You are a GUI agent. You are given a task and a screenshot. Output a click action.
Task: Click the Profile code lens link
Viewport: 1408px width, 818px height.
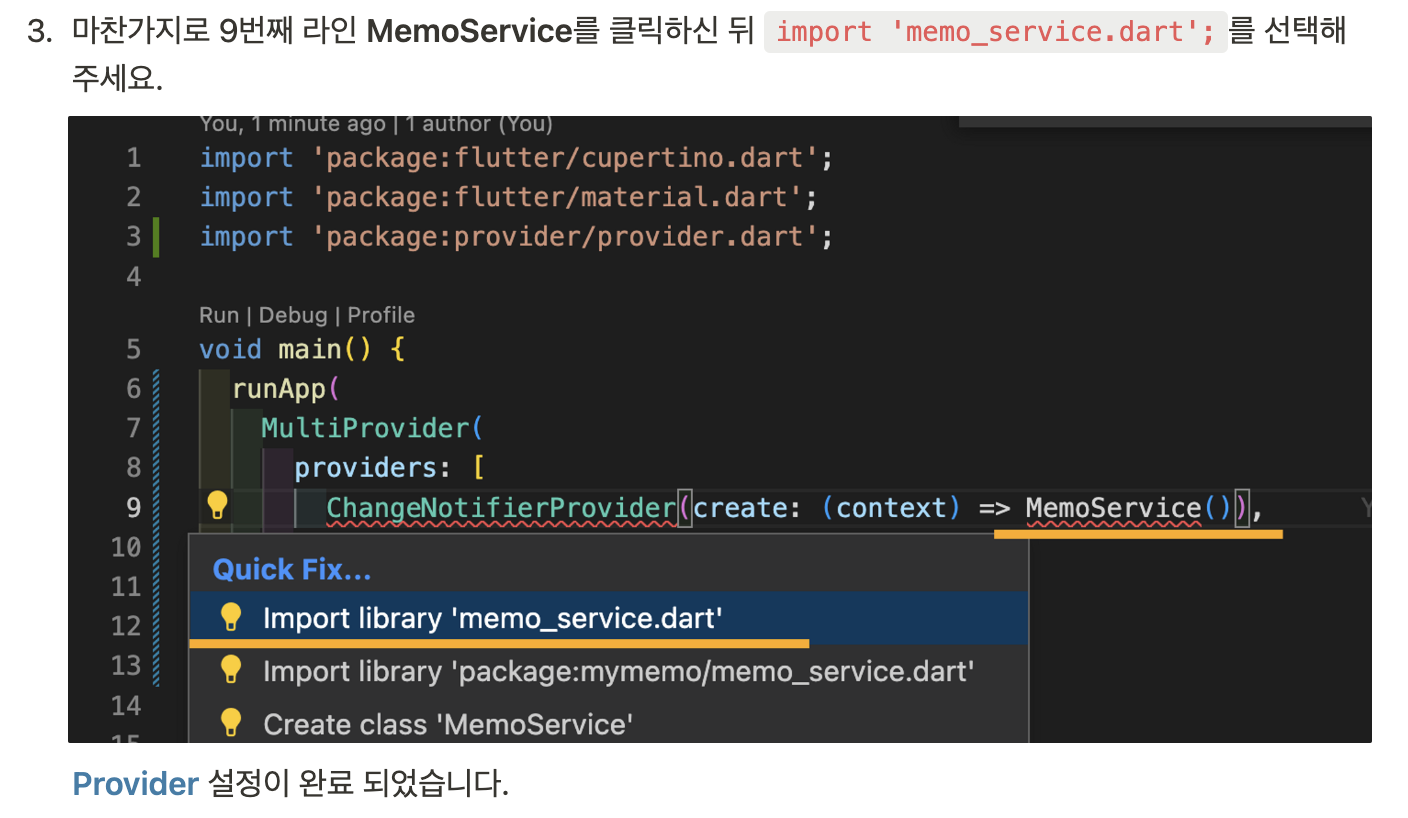(381, 315)
